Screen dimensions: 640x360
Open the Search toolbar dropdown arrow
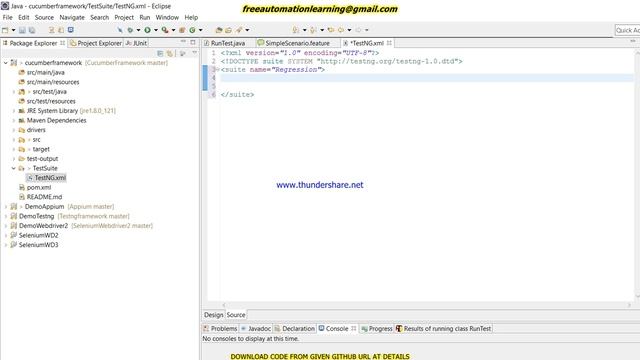click(x=247, y=30)
